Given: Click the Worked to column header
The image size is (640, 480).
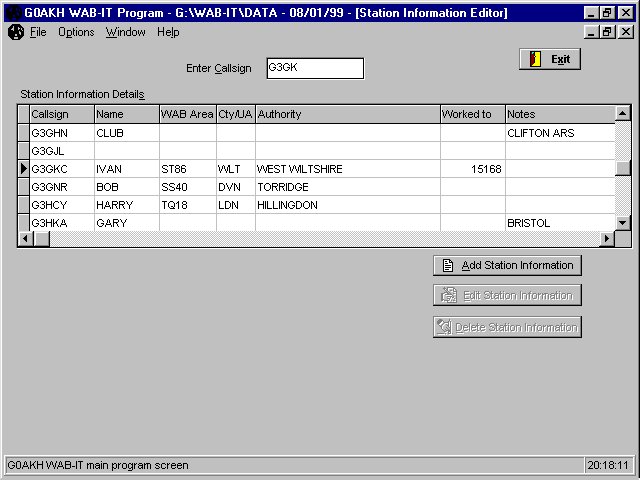Looking at the screenshot, I should click(x=473, y=114).
